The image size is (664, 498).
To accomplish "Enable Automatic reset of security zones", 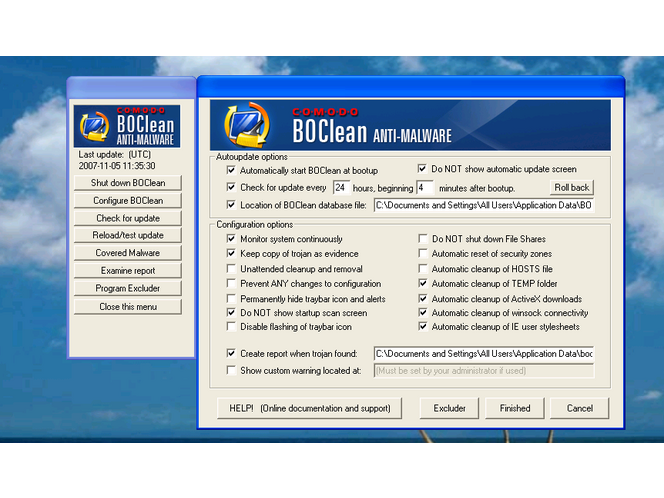I will coord(423,253).
